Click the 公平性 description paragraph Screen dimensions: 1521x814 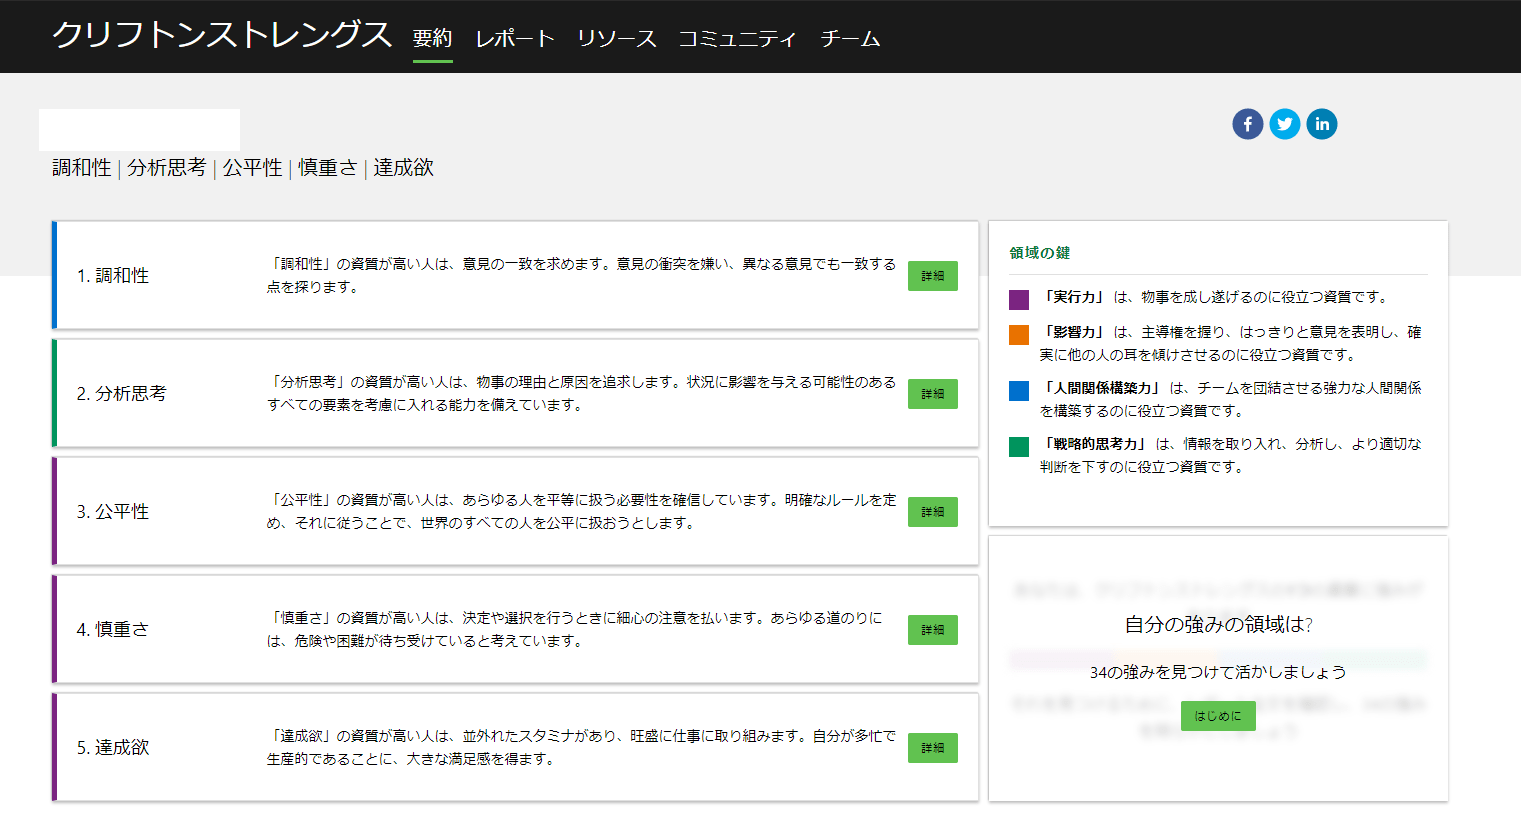coord(581,511)
